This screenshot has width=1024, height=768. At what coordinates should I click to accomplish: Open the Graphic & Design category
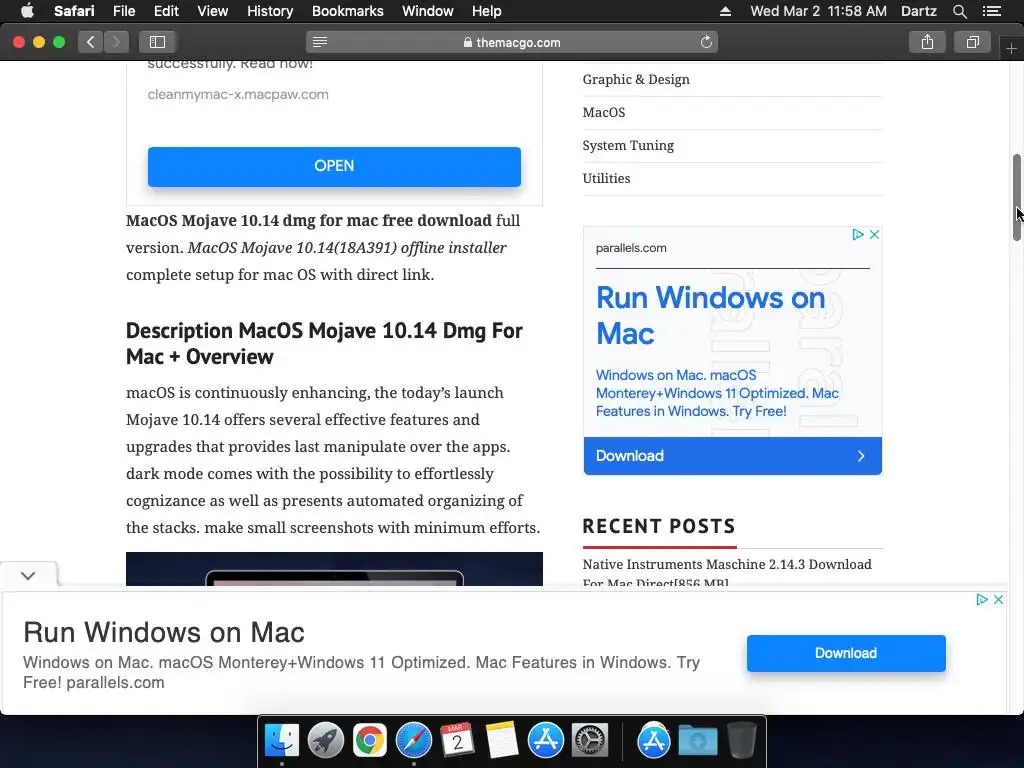[x=635, y=80]
